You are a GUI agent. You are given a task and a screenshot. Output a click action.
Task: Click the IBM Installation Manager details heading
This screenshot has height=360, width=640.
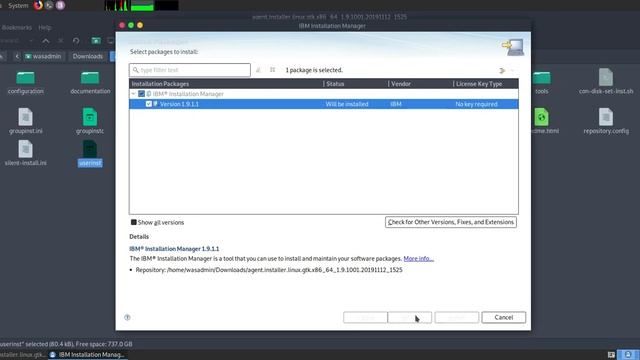point(174,249)
